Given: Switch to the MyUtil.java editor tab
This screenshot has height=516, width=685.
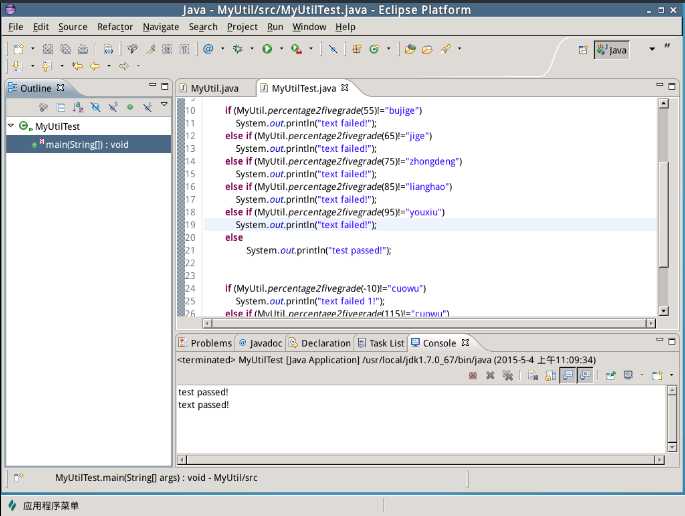Looking at the screenshot, I should [214, 88].
